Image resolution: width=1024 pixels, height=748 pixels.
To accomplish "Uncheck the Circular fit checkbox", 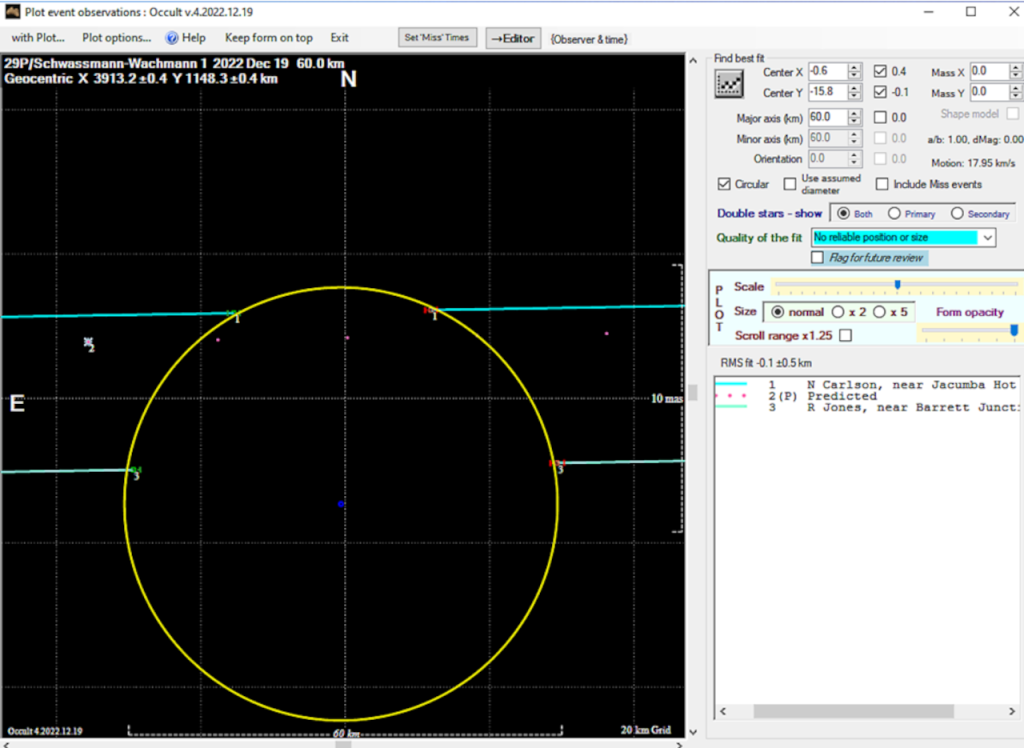I will point(724,184).
